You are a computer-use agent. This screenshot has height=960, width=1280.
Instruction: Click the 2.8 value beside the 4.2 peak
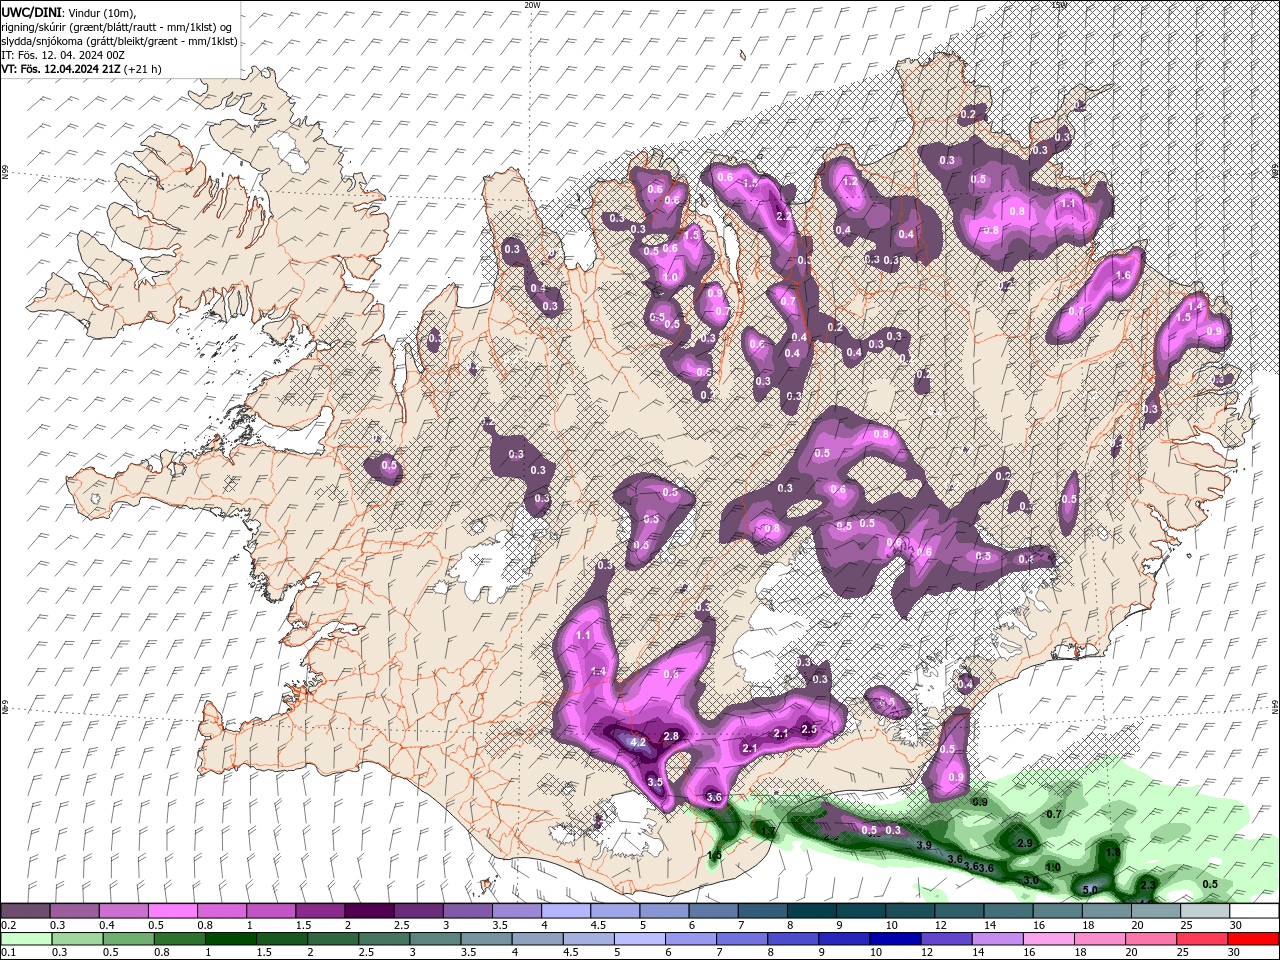pyautogui.click(x=671, y=736)
